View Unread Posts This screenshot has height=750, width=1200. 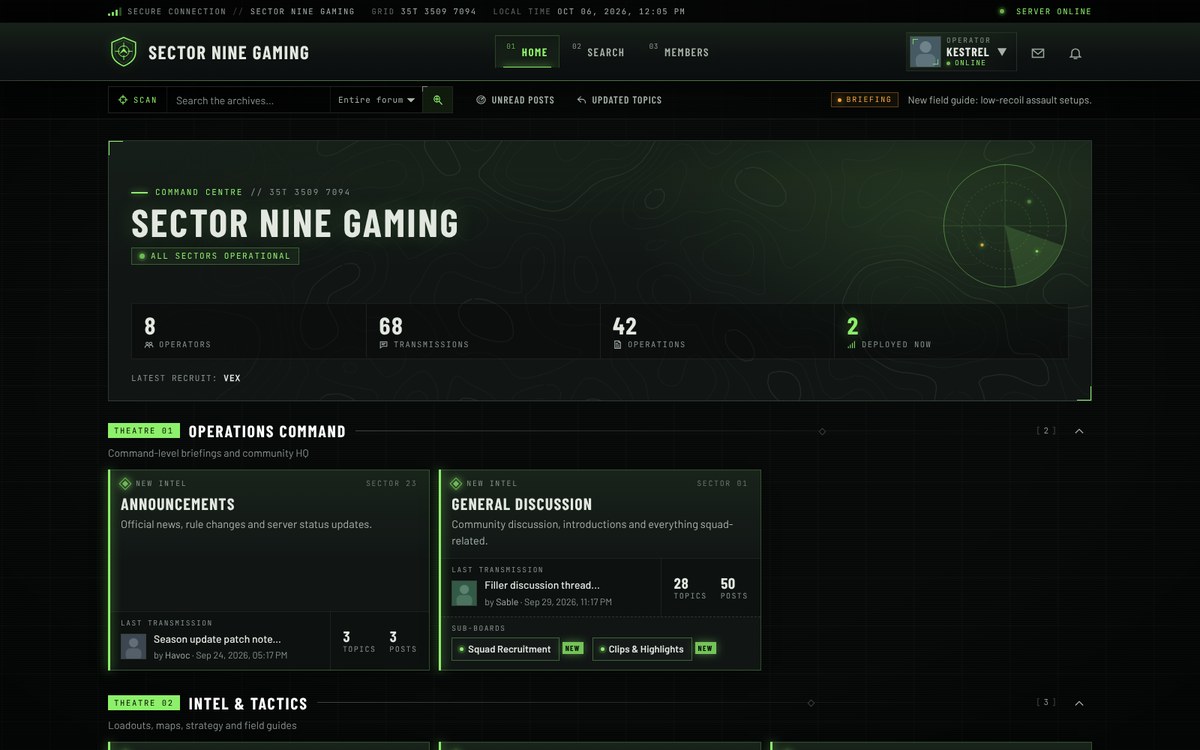point(515,100)
